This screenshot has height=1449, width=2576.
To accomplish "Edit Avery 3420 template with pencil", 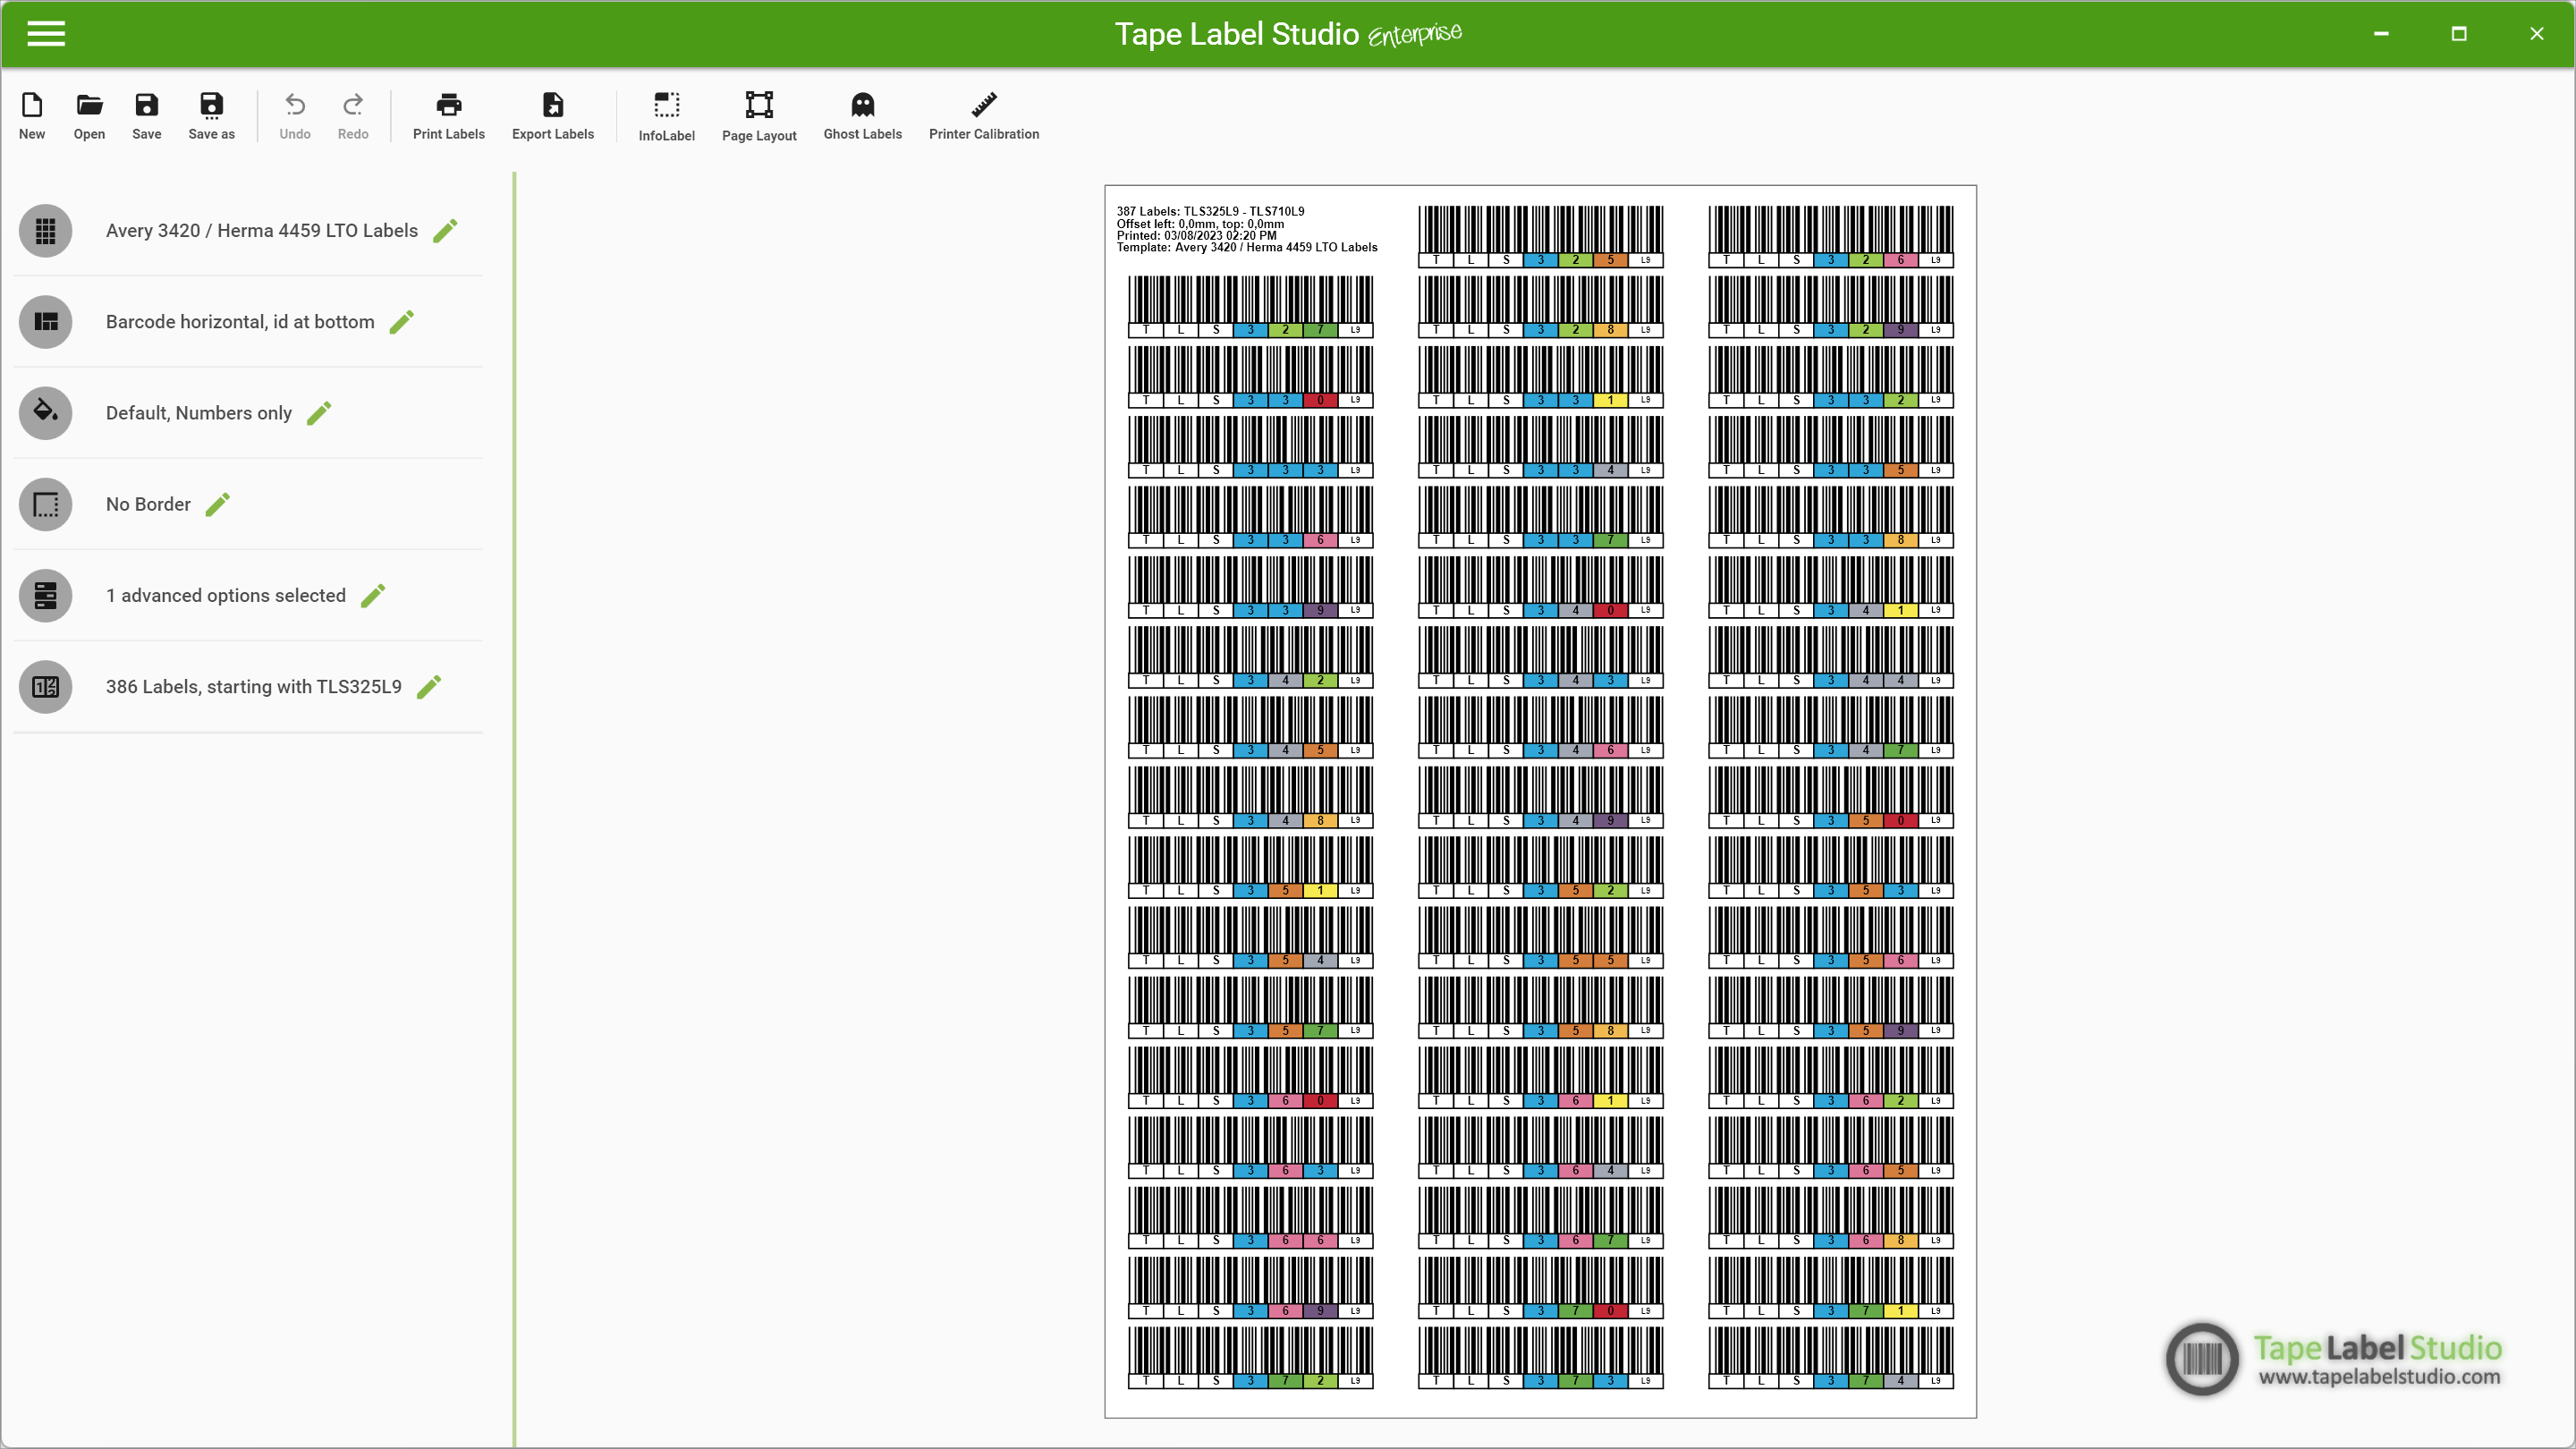I will point(446,231).
